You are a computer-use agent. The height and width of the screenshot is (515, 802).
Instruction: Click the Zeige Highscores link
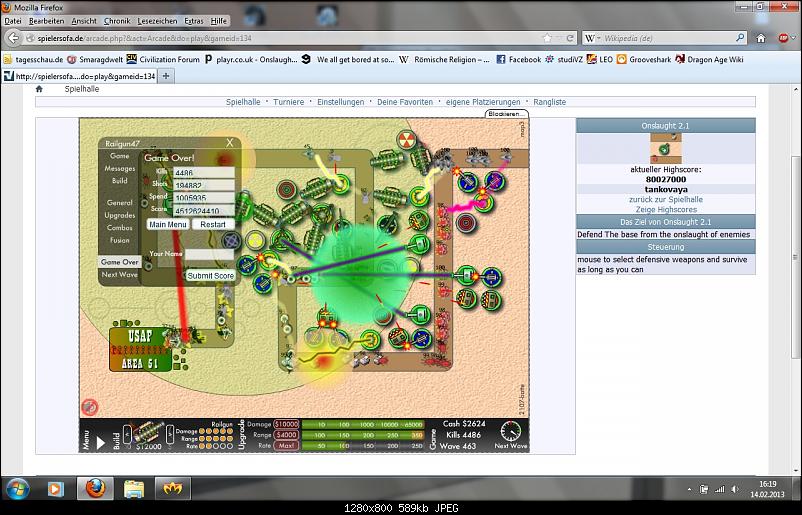coord(666,209)
